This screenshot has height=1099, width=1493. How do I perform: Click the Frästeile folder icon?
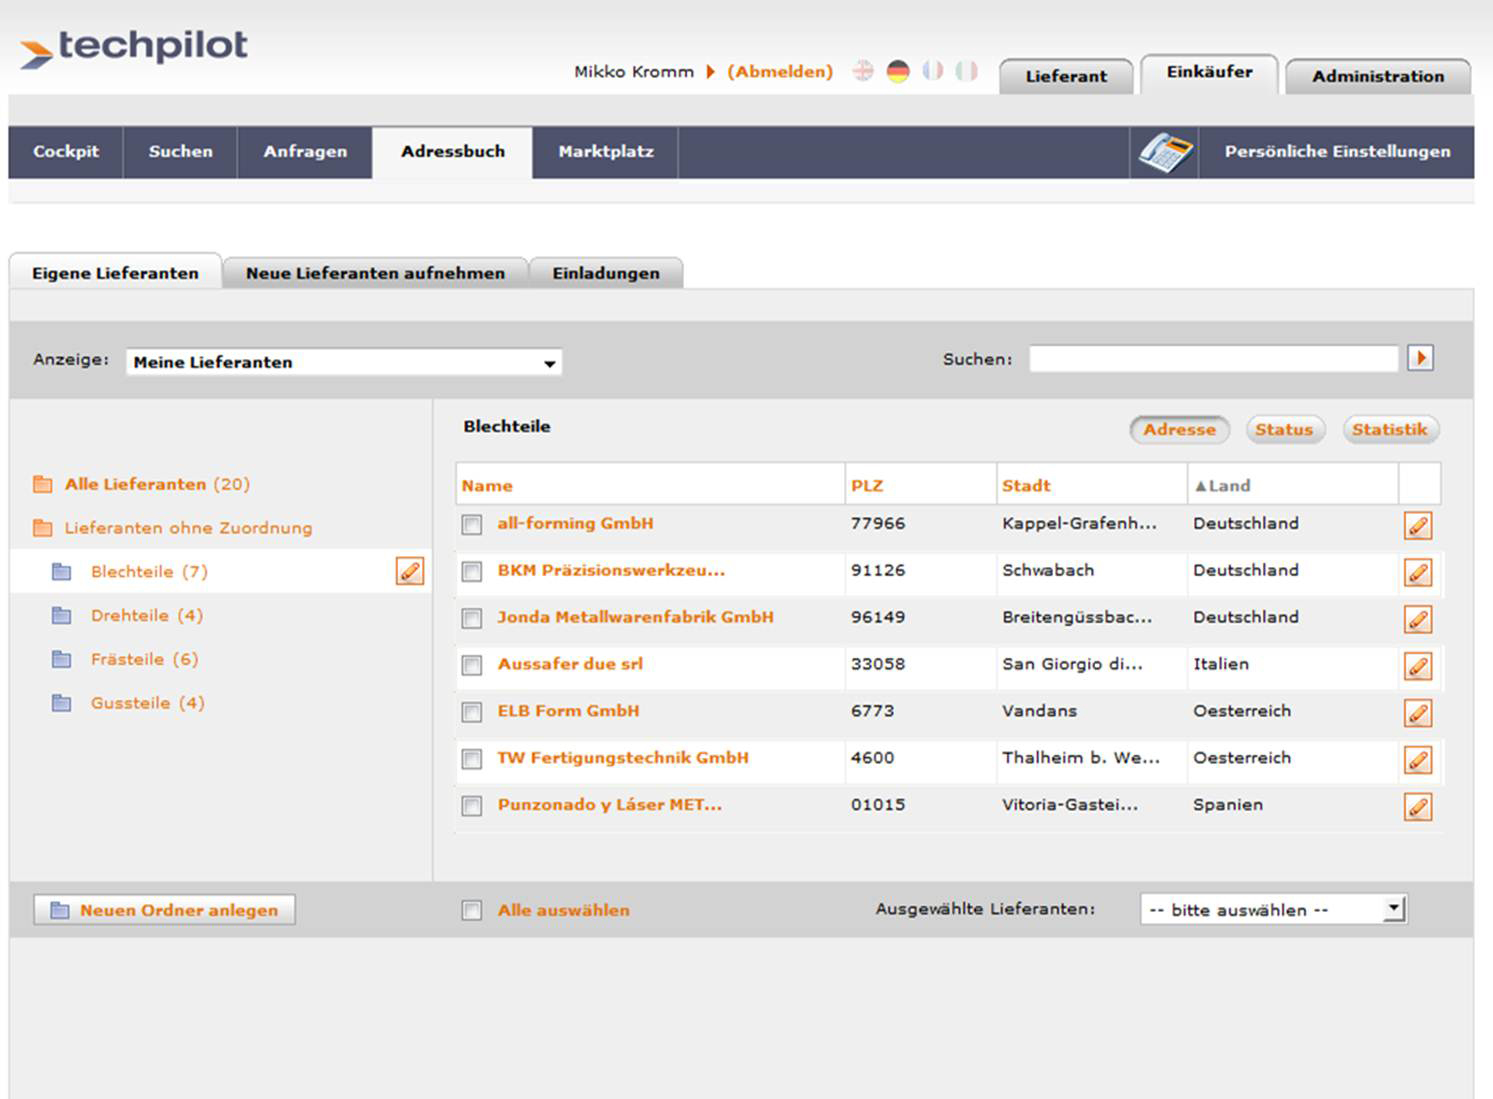point(62,659)
